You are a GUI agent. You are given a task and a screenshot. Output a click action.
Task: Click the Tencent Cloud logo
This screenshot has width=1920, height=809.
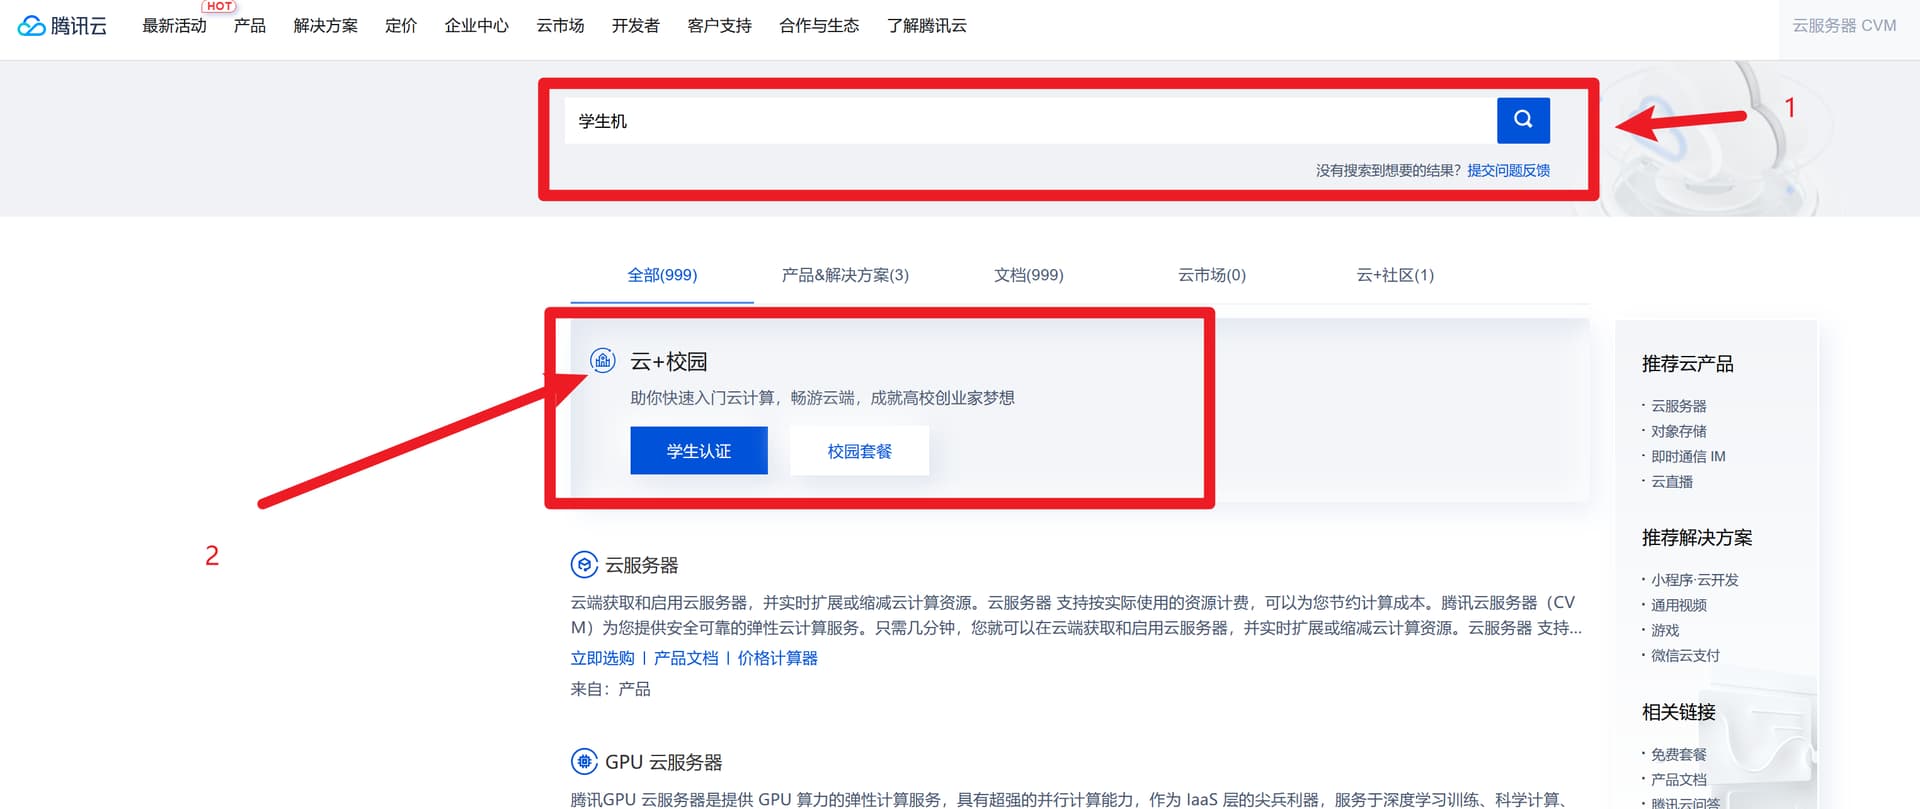coord(62,26)
